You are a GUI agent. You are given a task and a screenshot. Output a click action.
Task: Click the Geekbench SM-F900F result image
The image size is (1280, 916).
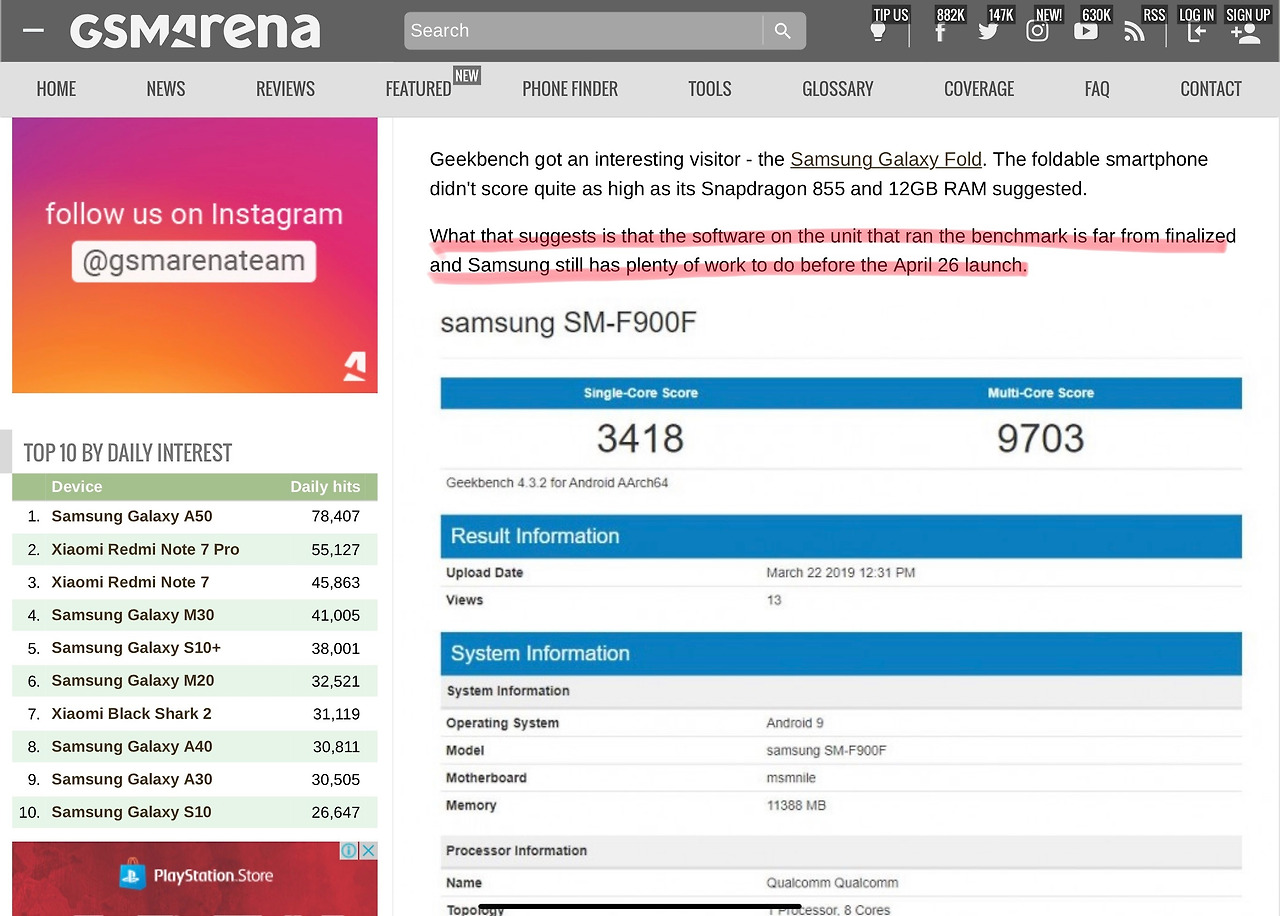point(841,608)
